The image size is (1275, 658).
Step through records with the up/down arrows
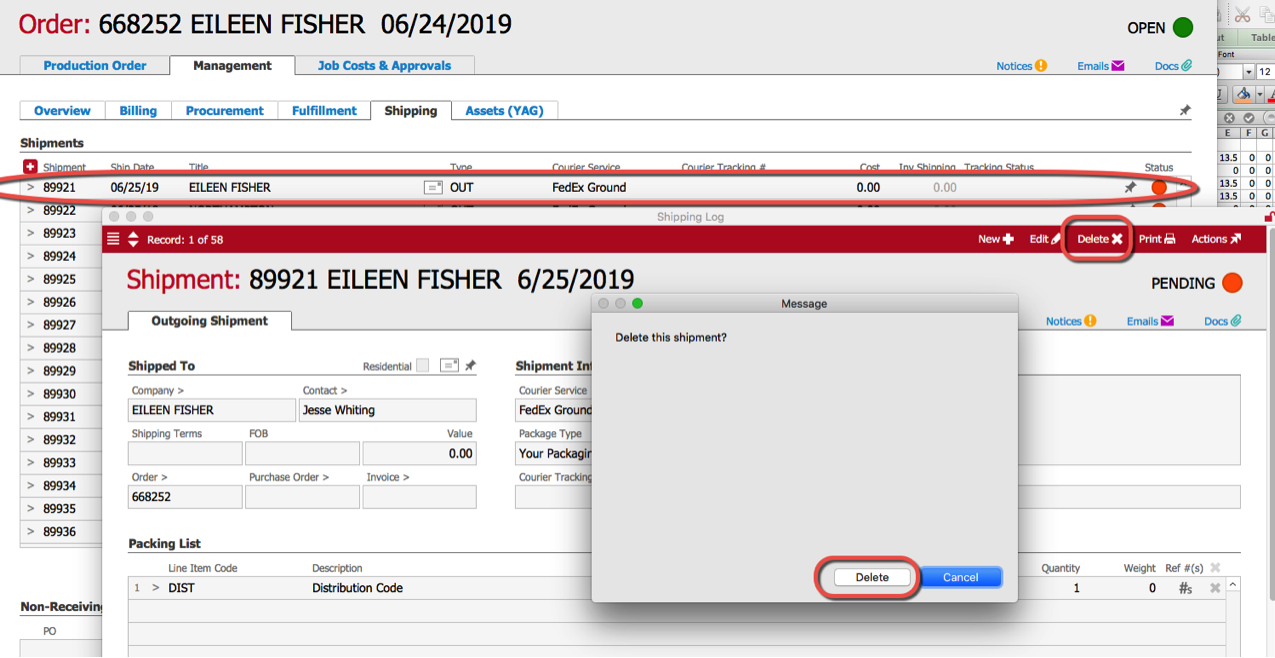(x=133, y=239)
